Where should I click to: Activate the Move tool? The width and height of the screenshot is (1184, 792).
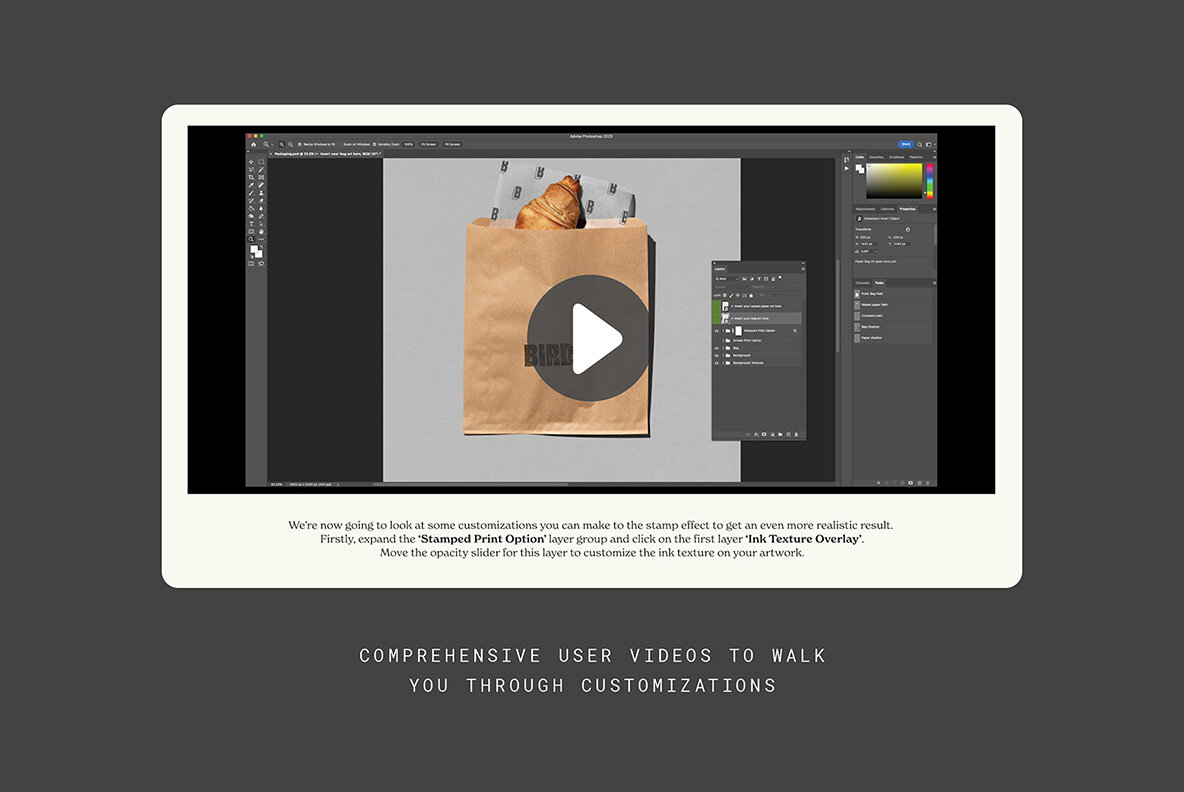(x=251, y=161)
